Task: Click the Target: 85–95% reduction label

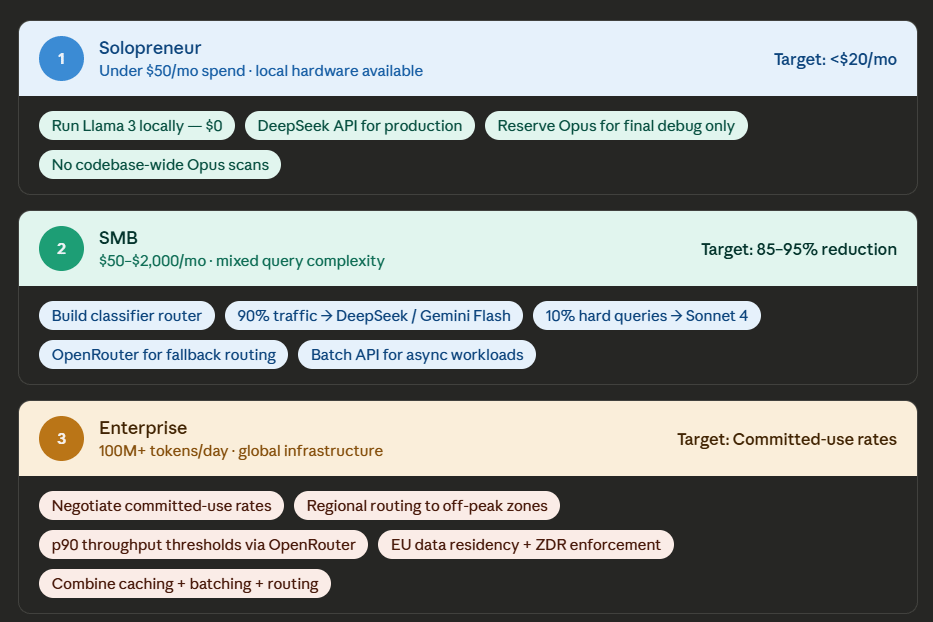Action: click(x=799, y=249)
